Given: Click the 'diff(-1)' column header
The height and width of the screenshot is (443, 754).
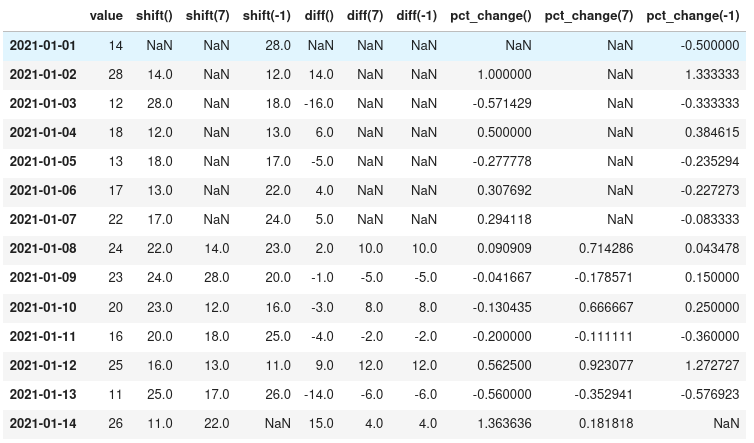Looking at the screenshot, I should 416,16.
